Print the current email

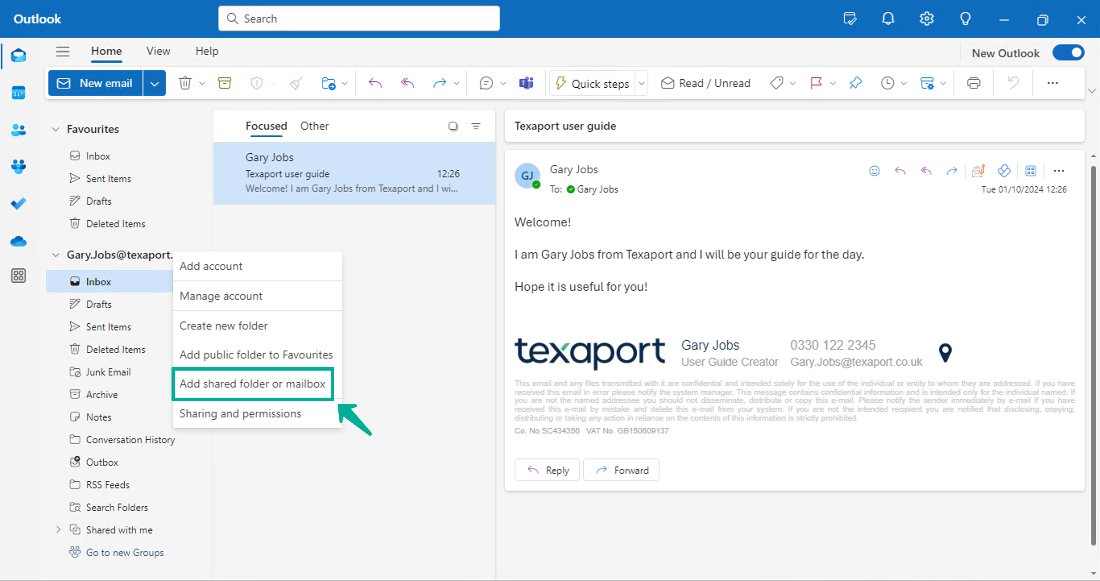973,83
